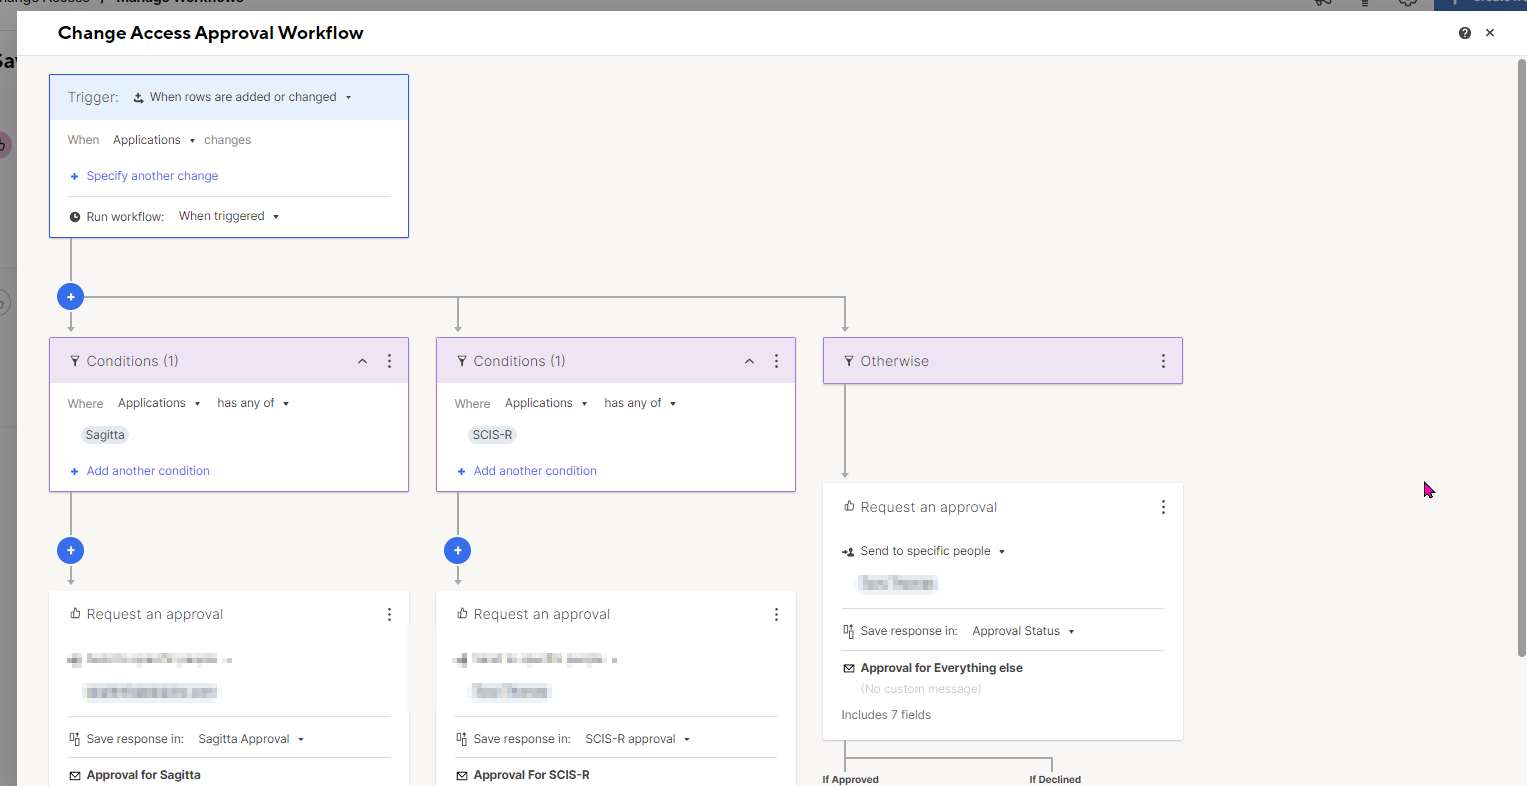This screenshot has height=786, width=1527.
Task: Click thumbs-up icon on SCIS-R Request an approval
Action: (462, 614)
